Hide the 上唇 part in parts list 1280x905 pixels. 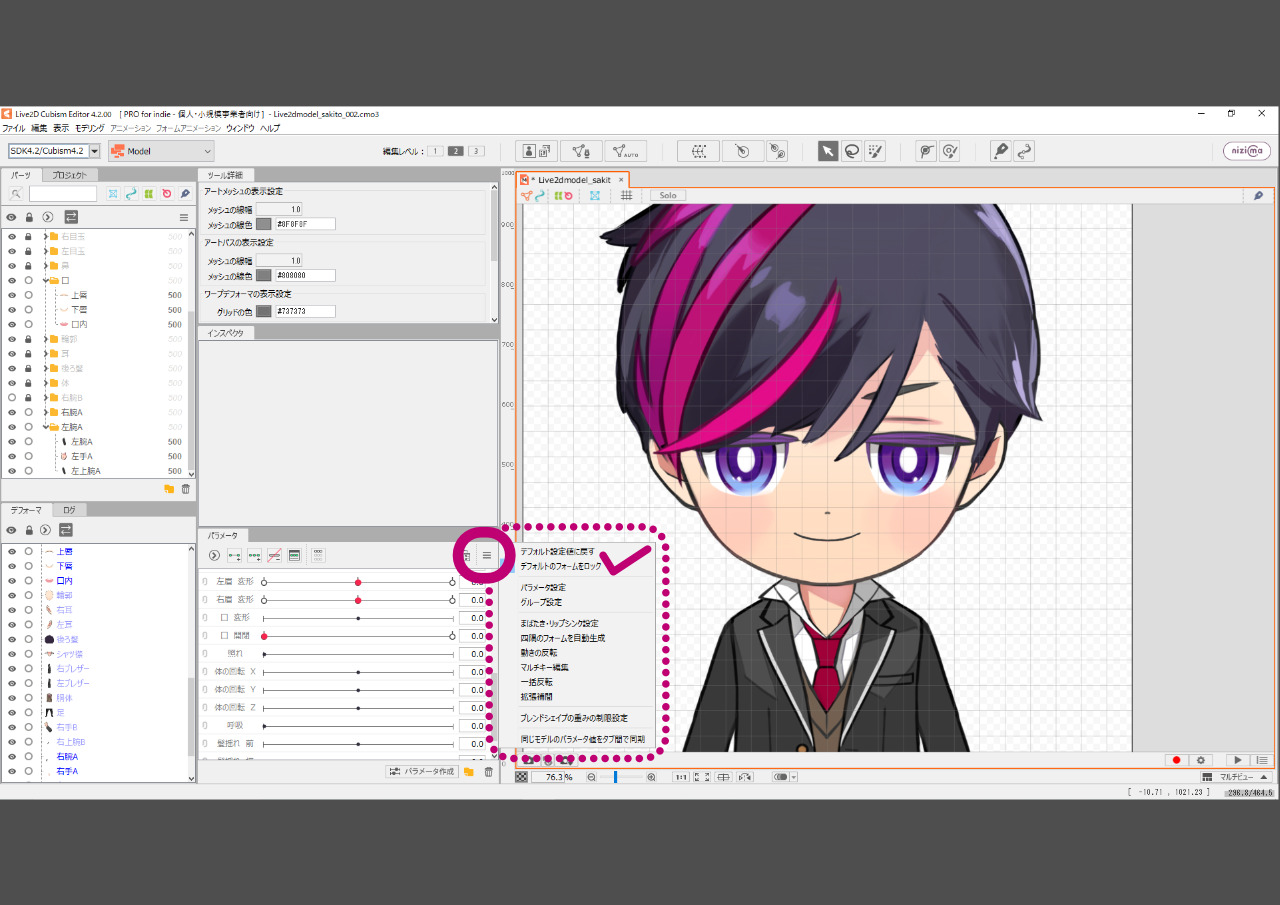(12, 295)
